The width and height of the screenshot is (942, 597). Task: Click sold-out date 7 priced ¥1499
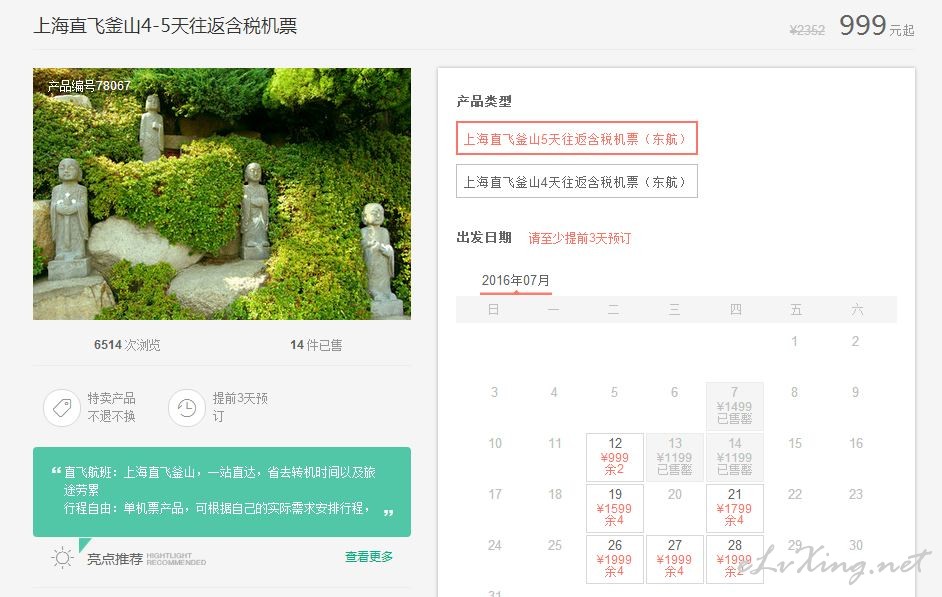click(734, 406)
